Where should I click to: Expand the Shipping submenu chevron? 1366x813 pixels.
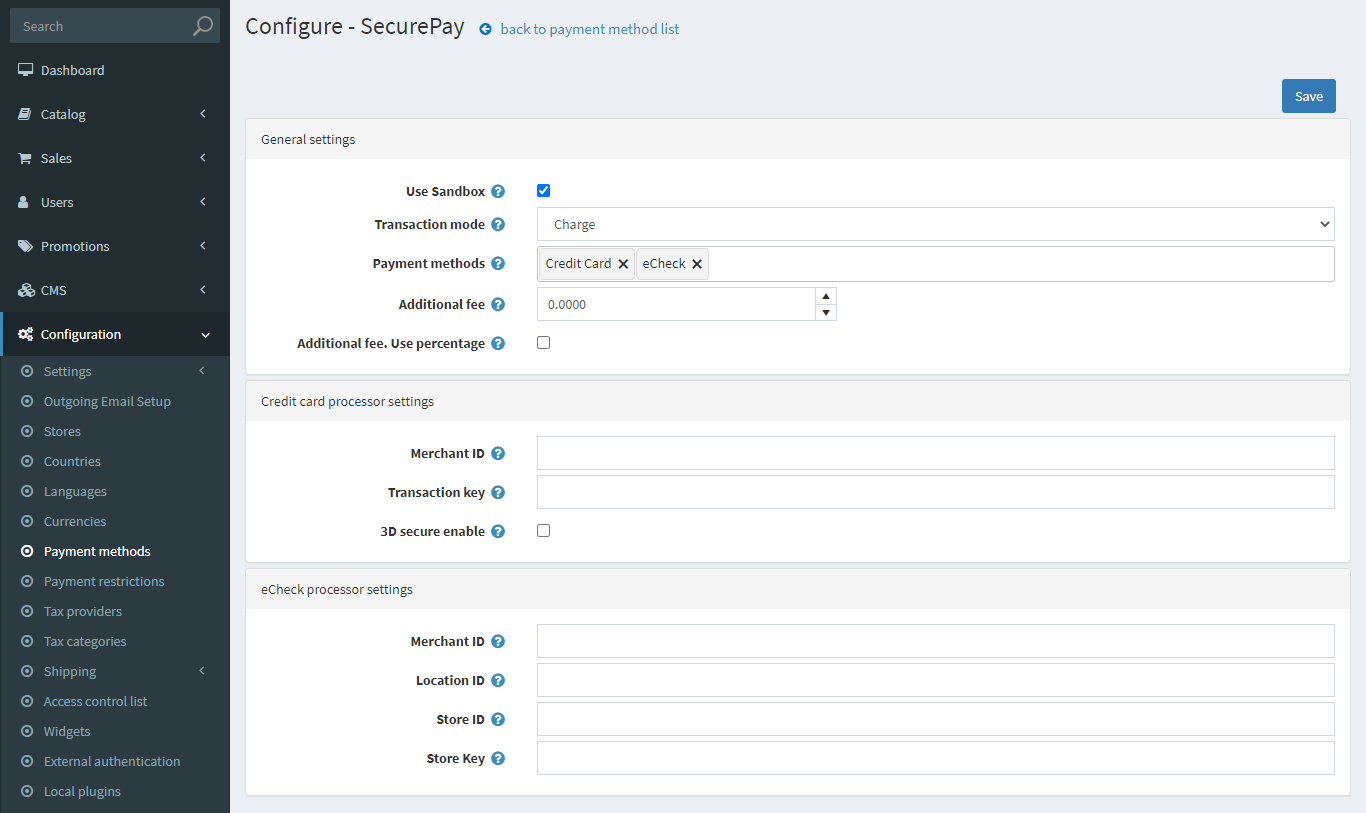202,671
